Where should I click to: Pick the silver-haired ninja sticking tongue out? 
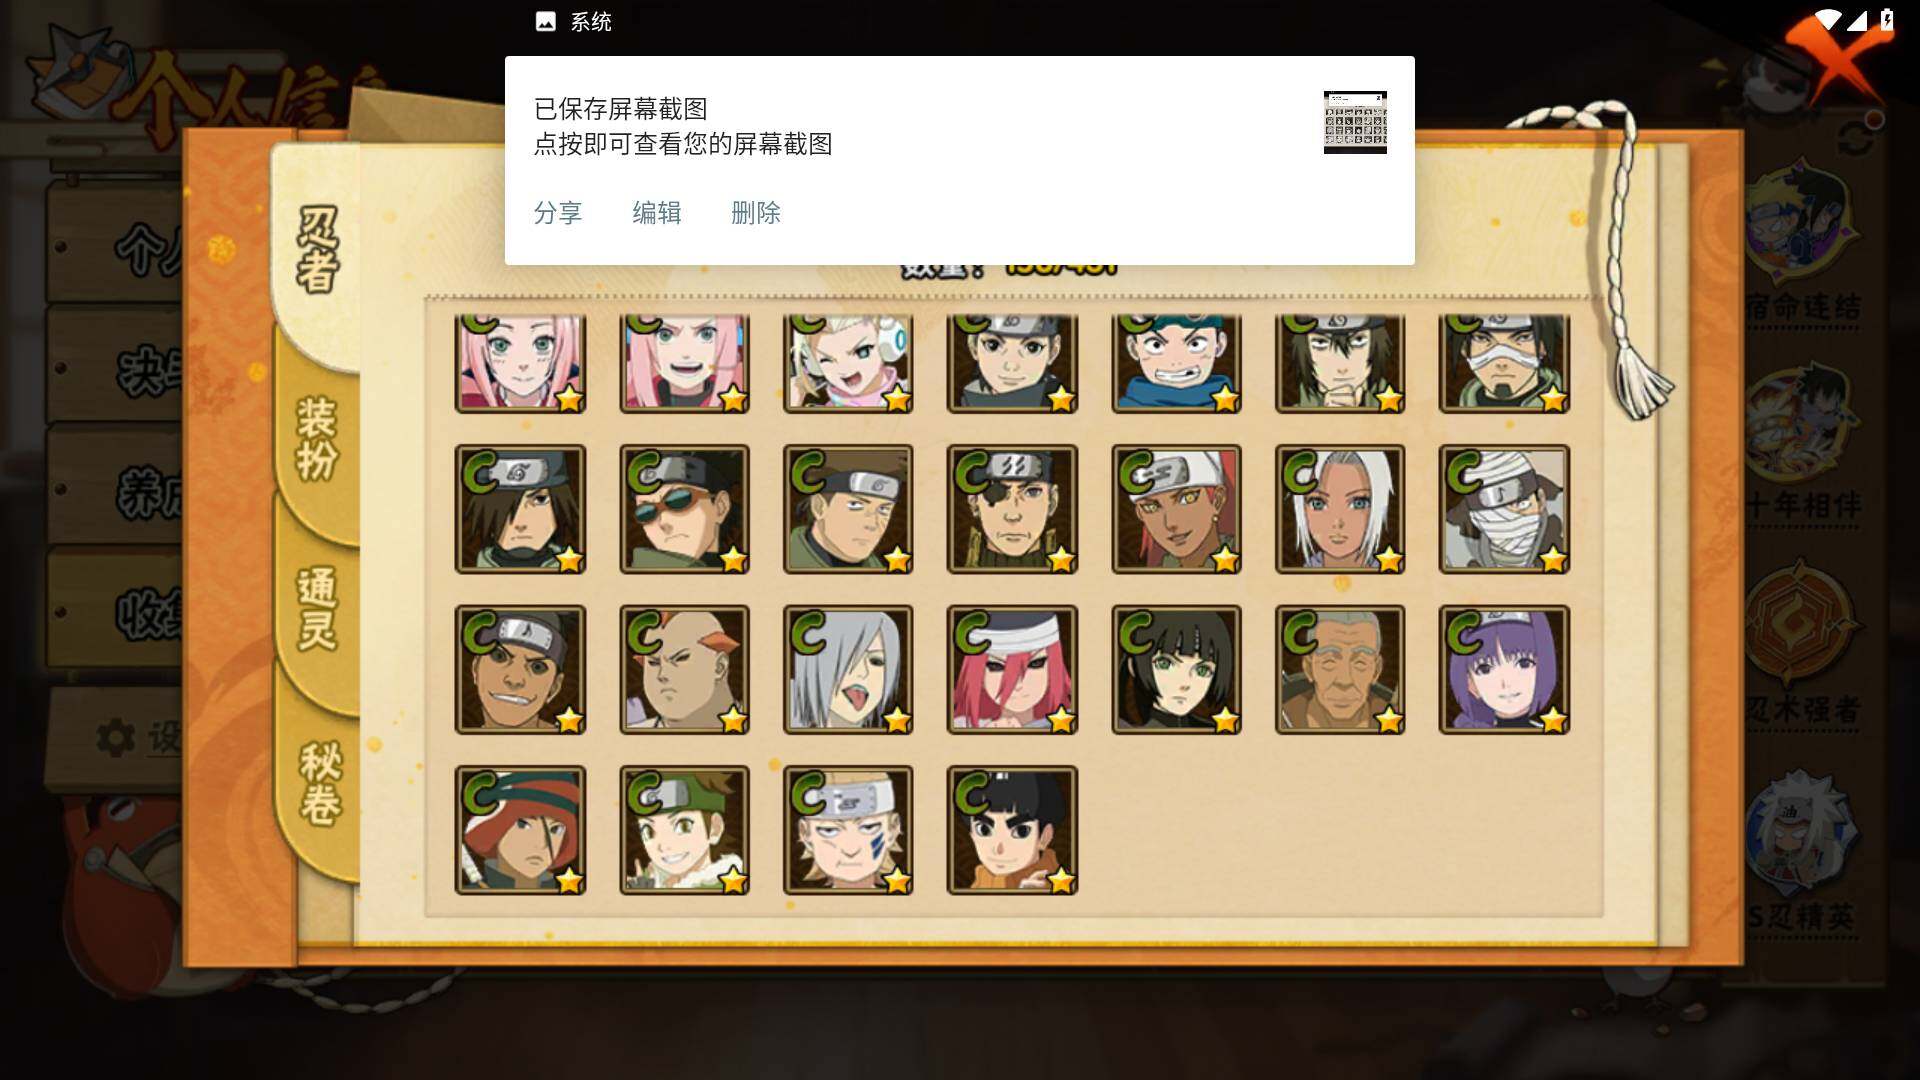coord(848,670)
